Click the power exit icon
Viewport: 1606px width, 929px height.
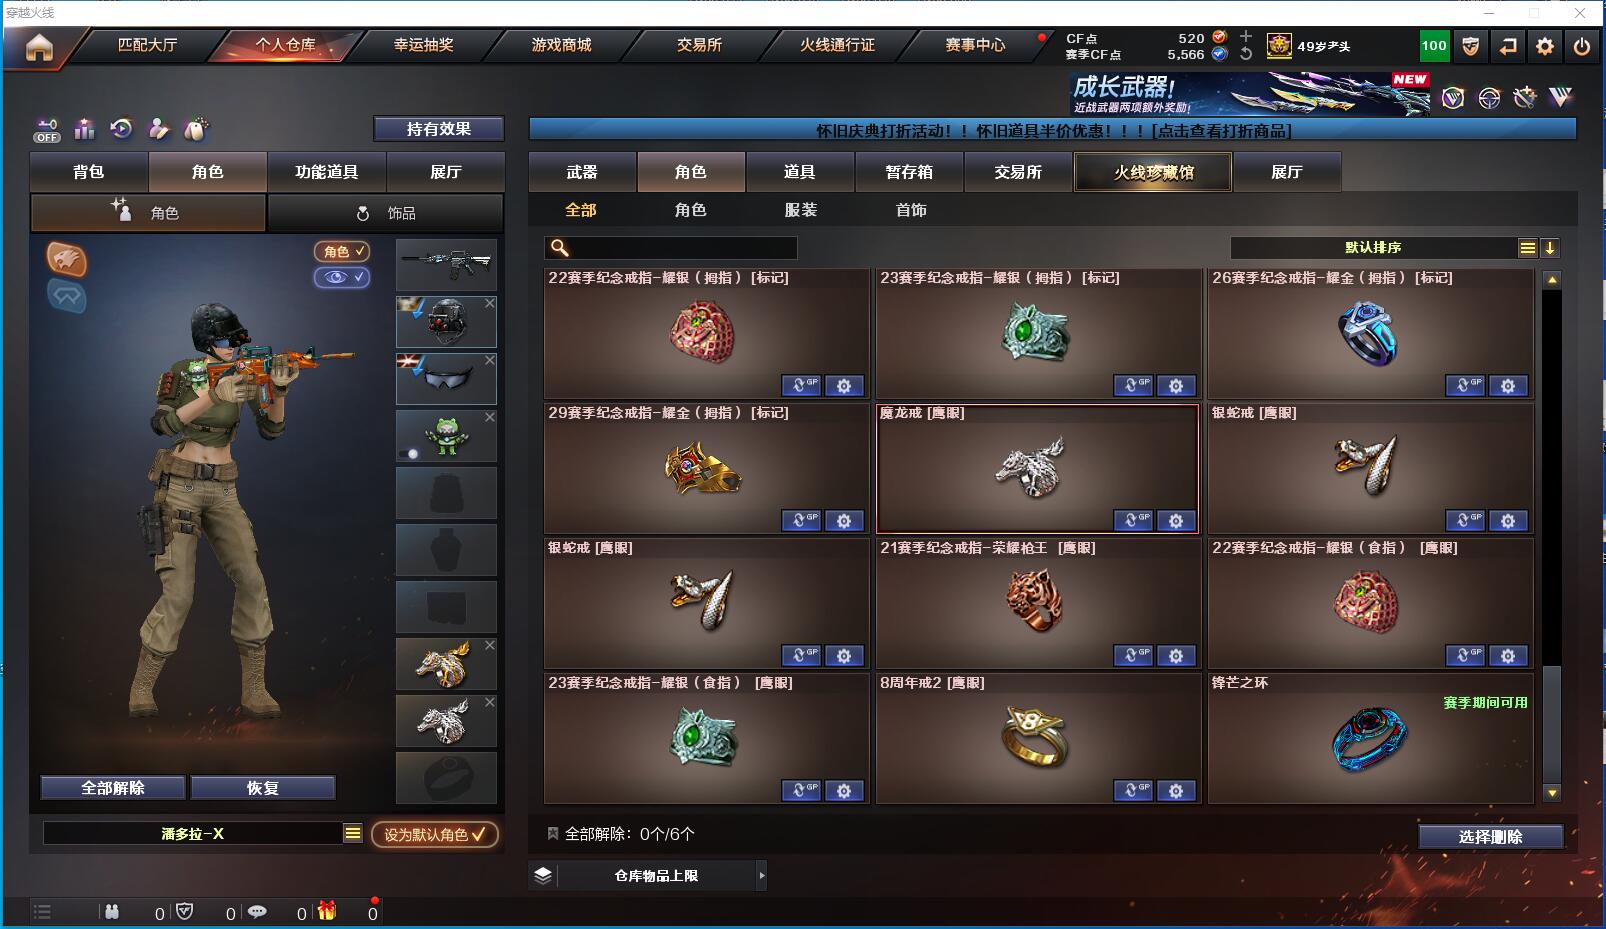[x=1582, y=46]
